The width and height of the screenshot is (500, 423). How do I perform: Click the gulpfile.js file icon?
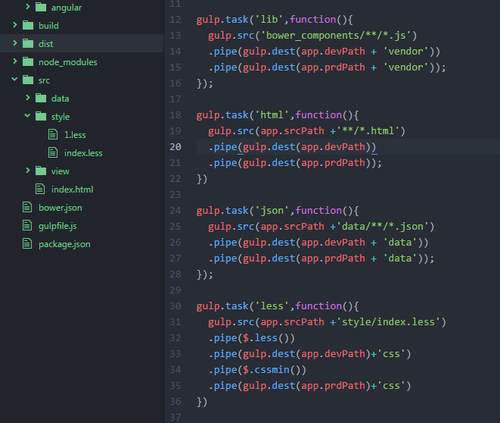[27, 226]
